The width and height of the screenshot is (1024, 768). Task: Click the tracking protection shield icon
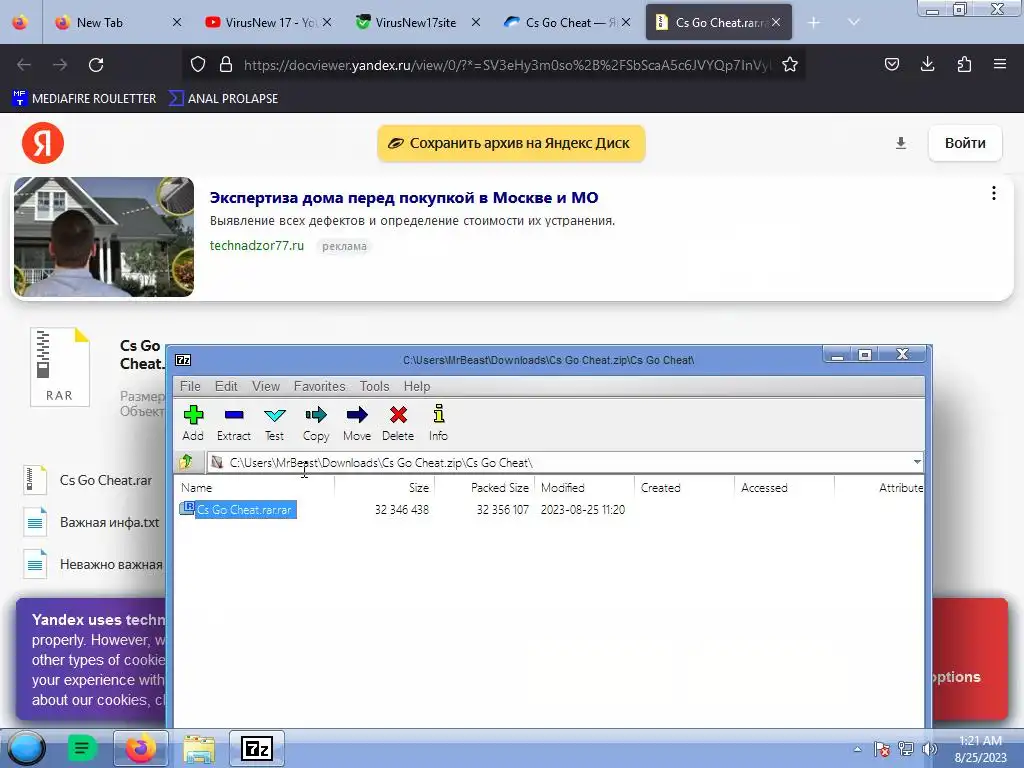[x=198, y=65]
